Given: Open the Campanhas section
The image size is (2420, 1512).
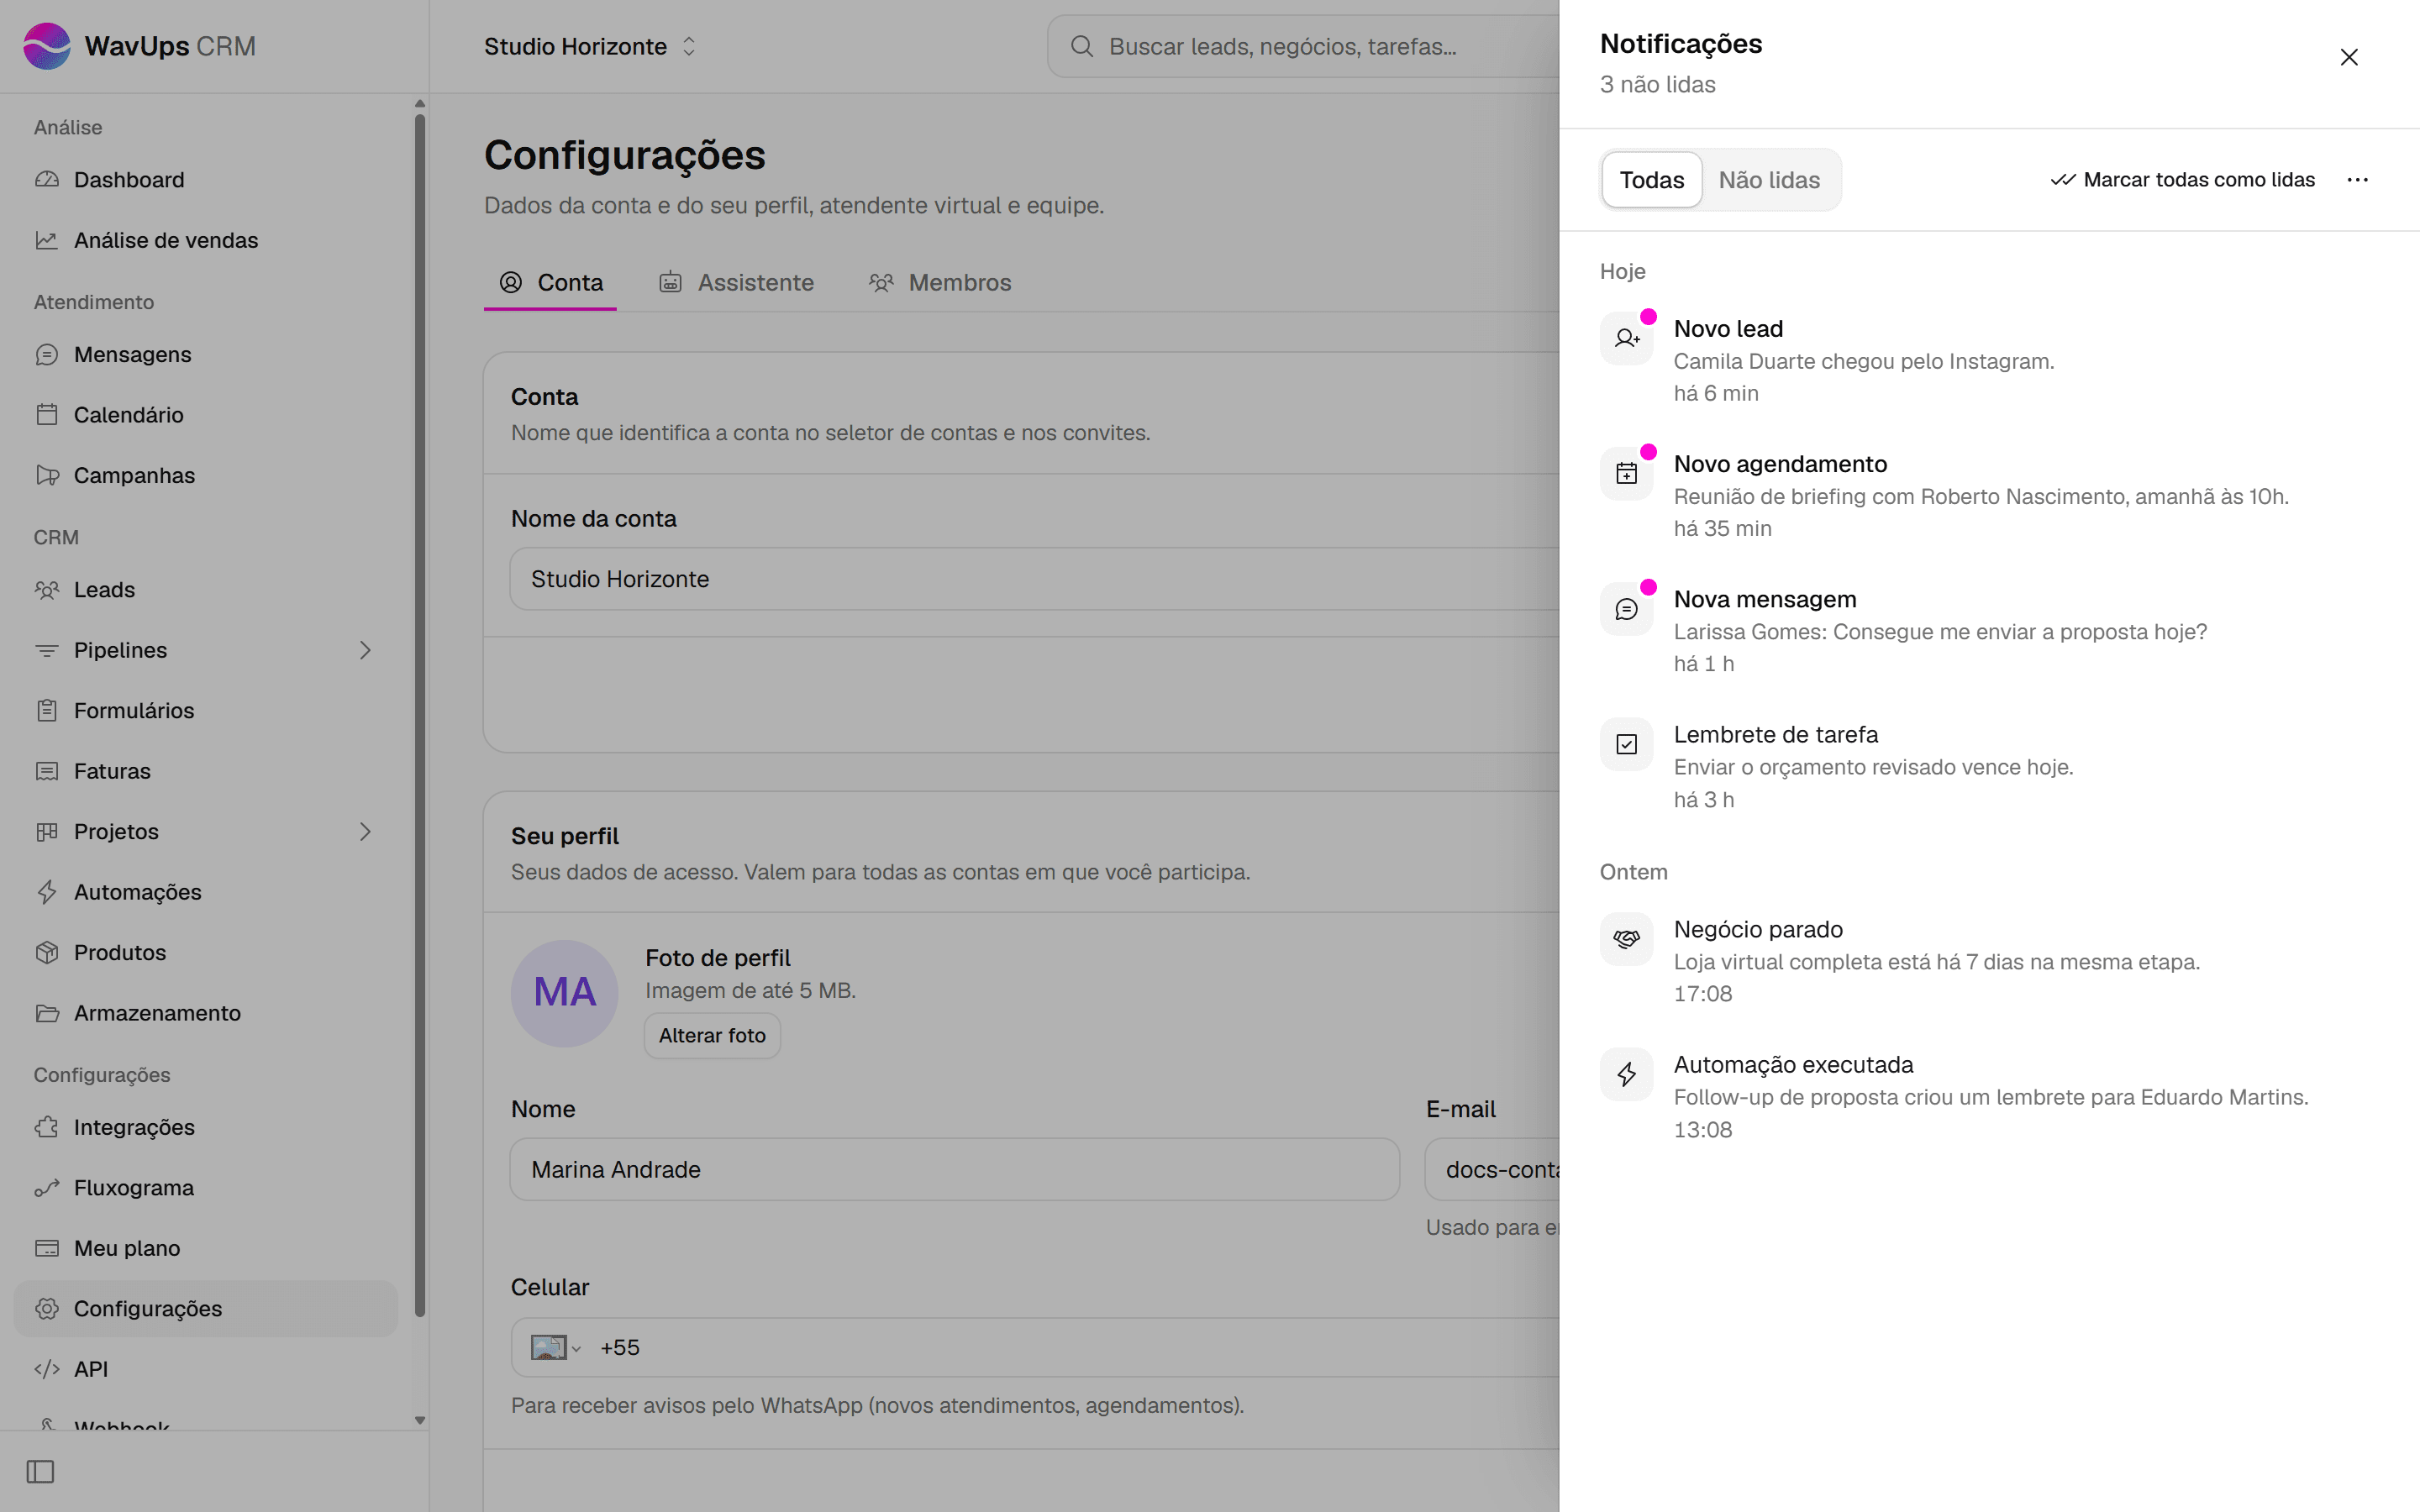Looking at the screenshot, I should click(206, 475).
